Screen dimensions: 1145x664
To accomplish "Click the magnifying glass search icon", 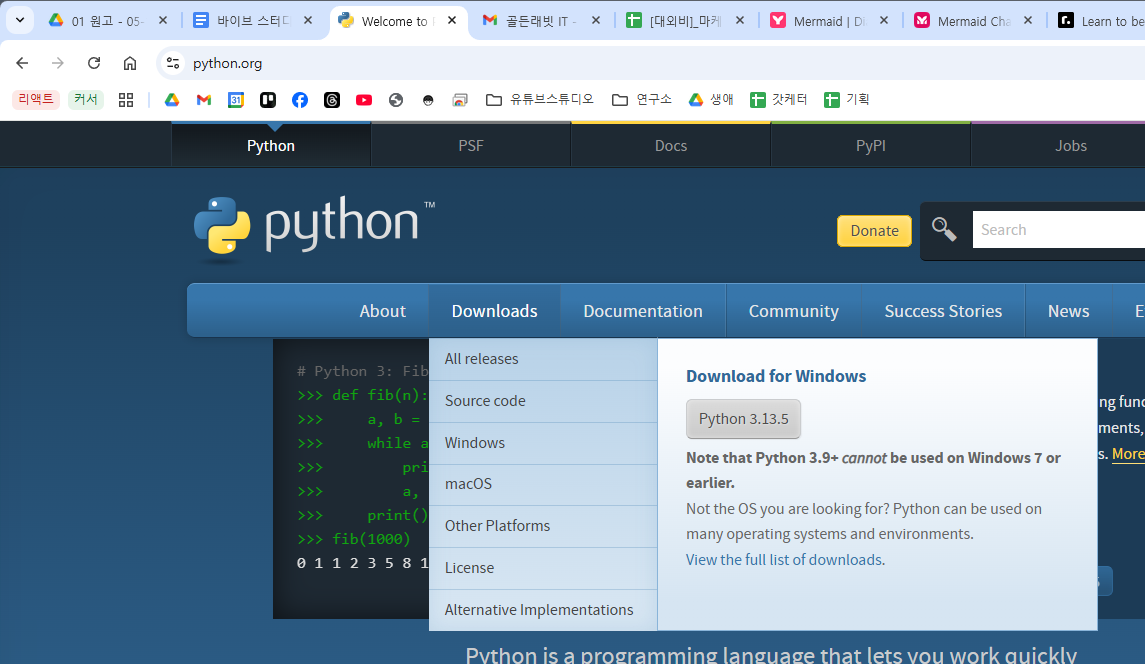I will click(943, 229).
